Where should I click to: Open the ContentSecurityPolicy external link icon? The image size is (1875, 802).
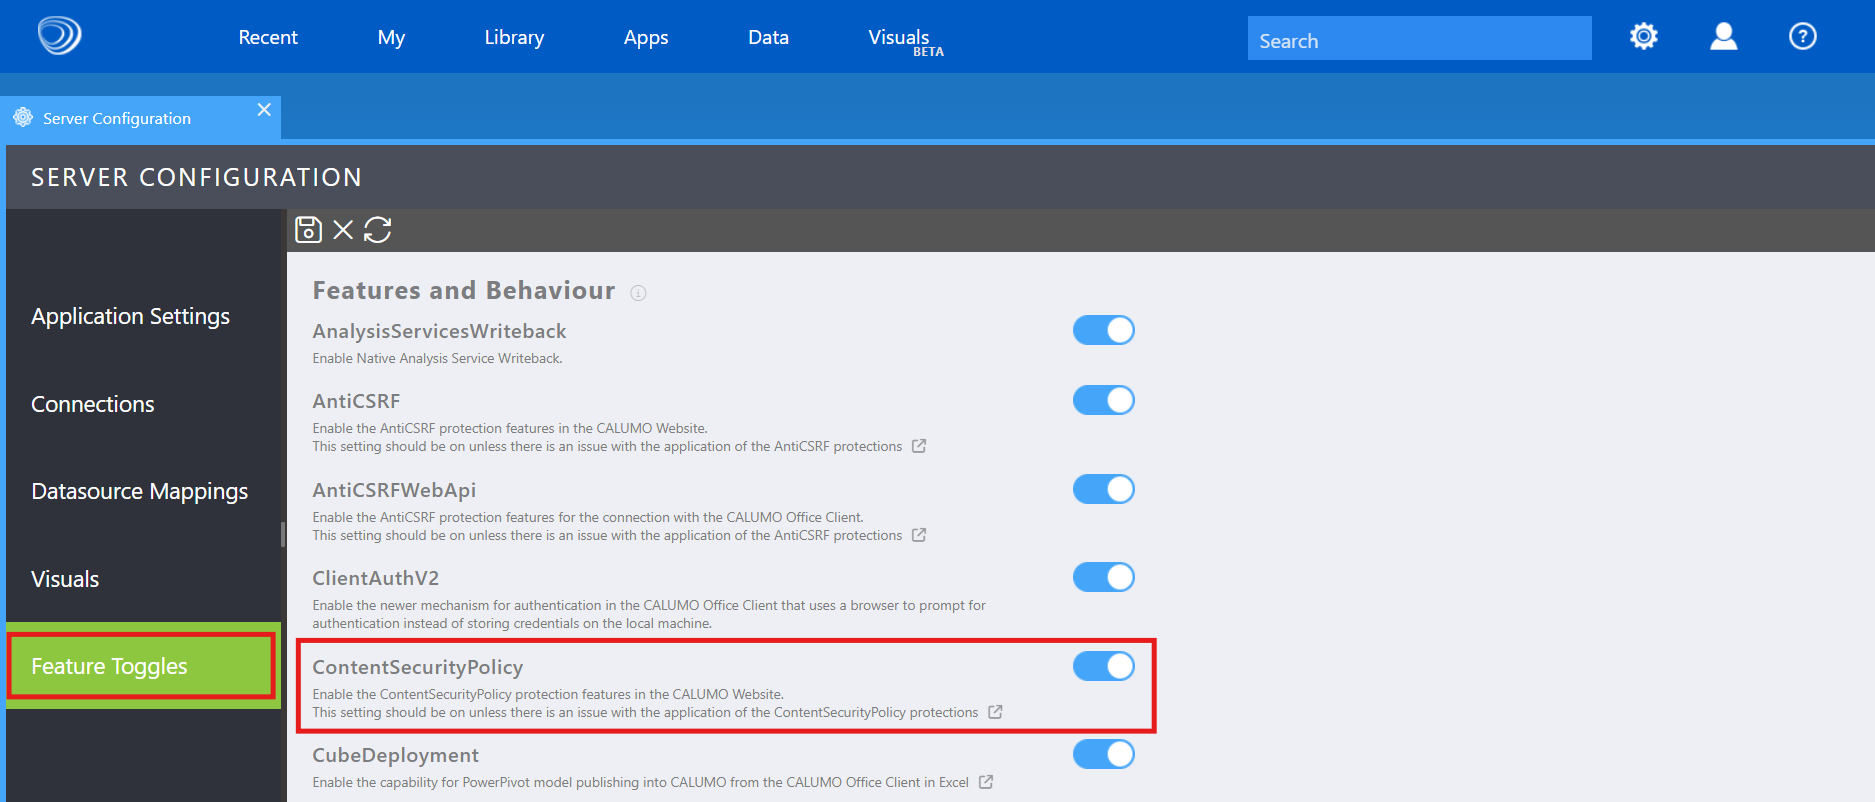coord(995,712)
